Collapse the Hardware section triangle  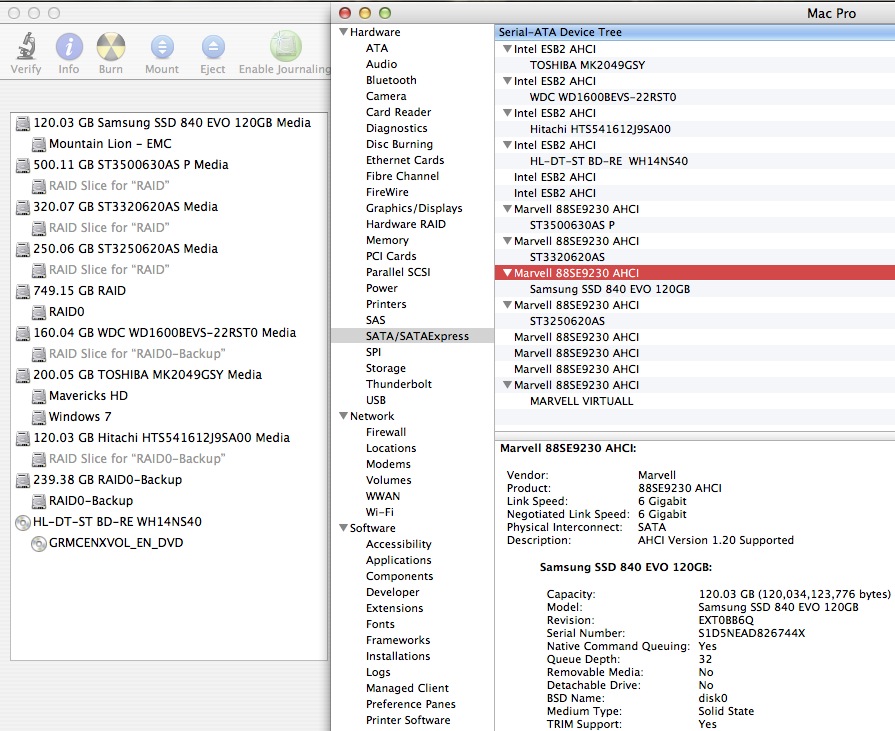pos(343,32)
